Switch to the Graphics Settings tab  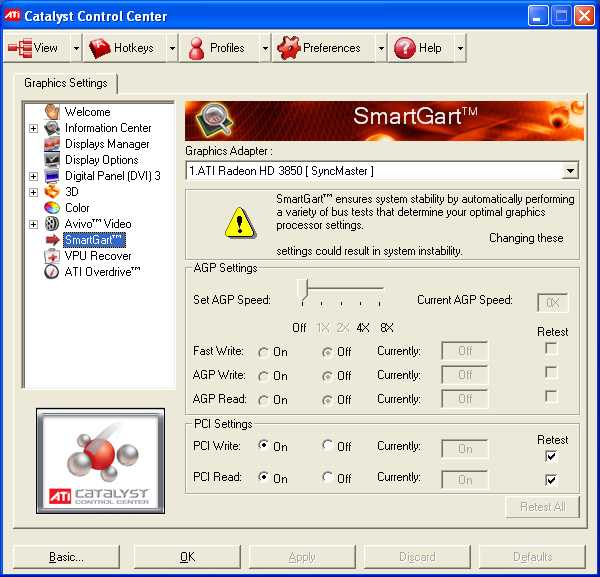(x=65, y=83)
